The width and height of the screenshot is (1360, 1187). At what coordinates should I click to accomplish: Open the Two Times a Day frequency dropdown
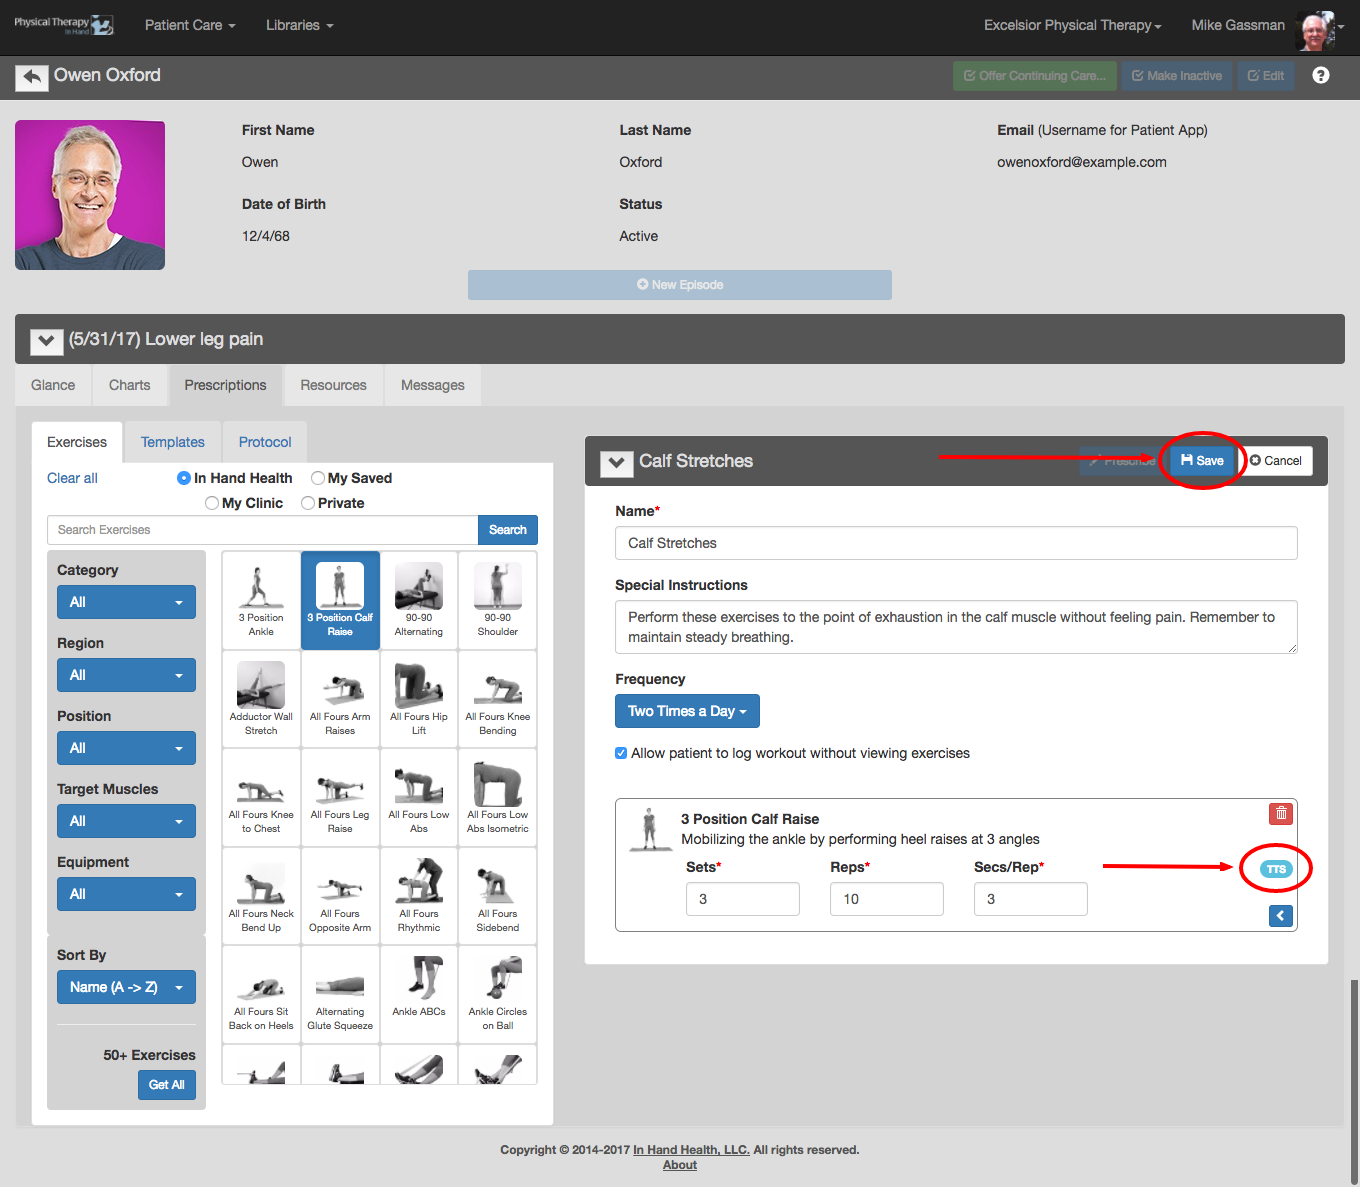[x=687, y=711]
